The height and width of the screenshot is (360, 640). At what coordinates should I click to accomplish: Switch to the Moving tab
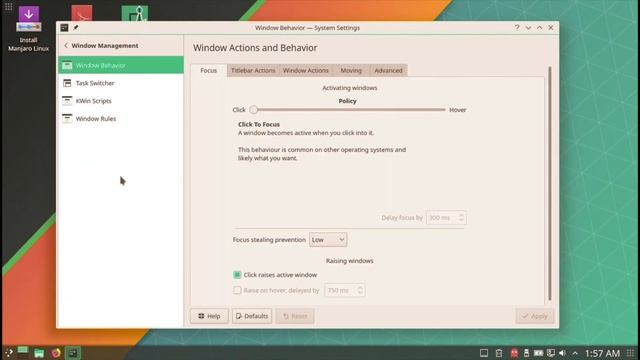351,71
